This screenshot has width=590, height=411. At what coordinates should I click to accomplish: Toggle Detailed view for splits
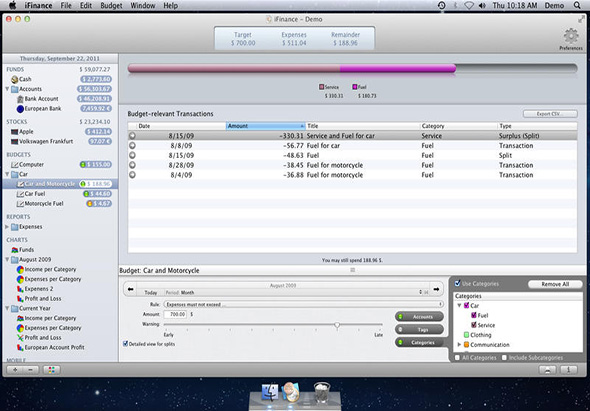126,344
